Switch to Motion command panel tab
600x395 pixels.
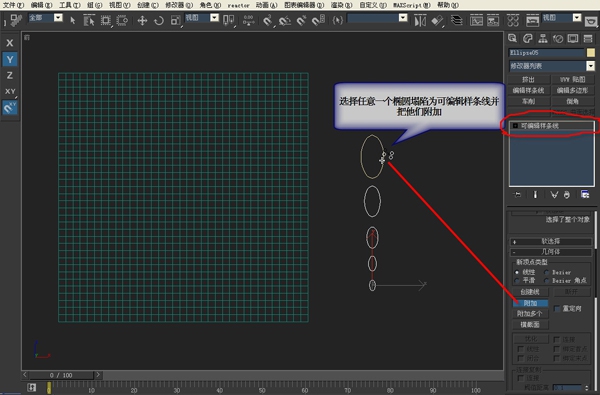point(558,38)
